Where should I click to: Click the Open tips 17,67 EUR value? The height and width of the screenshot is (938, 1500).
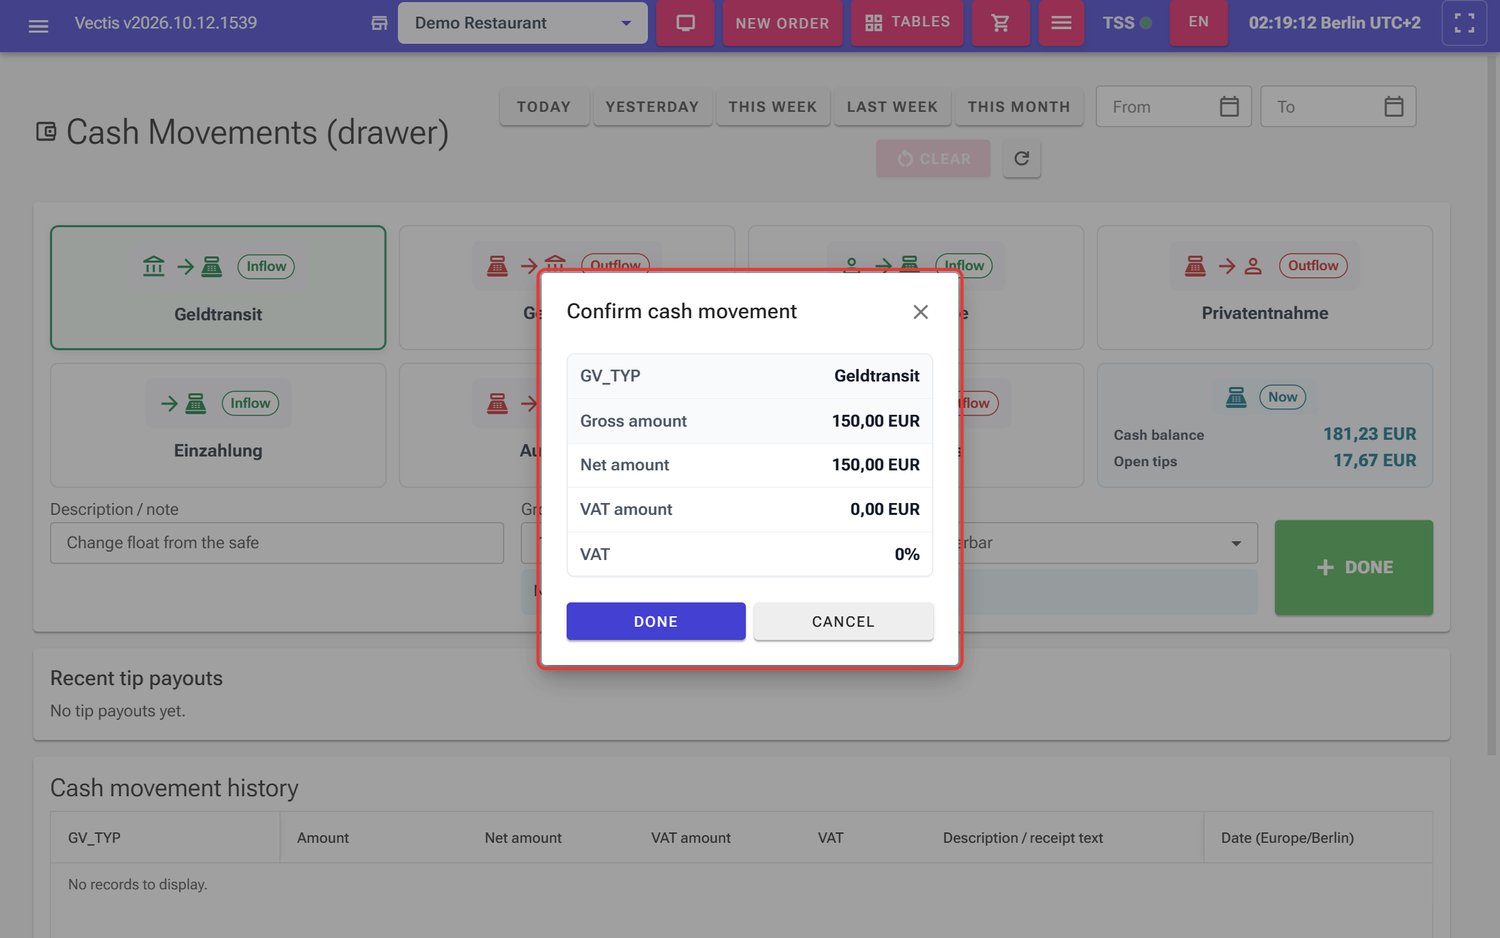(x=1374, y=460)
